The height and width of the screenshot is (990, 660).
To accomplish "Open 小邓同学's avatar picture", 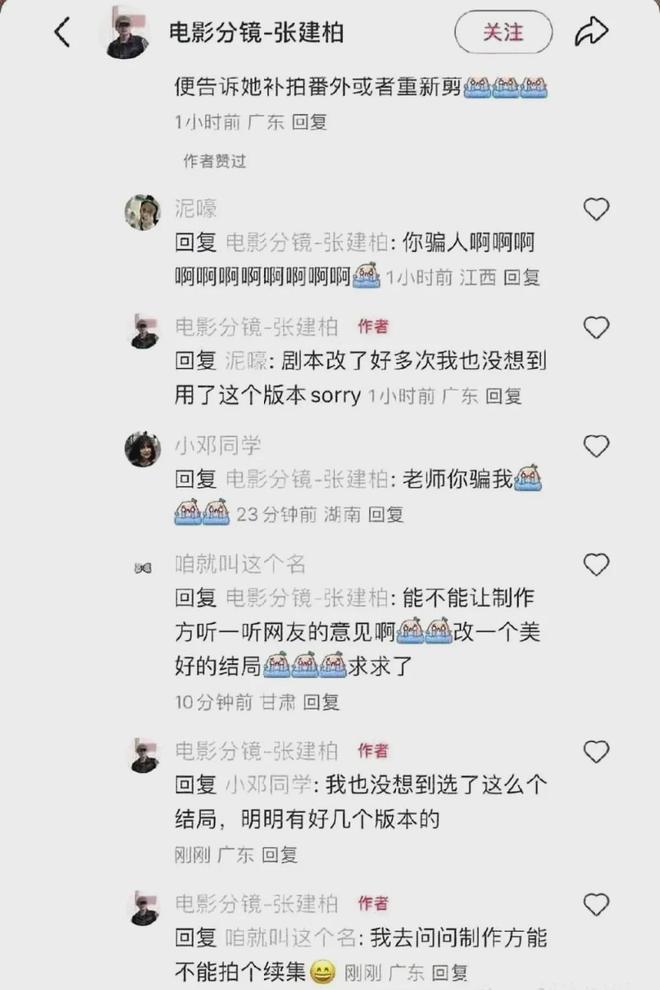I will tap(143, 449).
